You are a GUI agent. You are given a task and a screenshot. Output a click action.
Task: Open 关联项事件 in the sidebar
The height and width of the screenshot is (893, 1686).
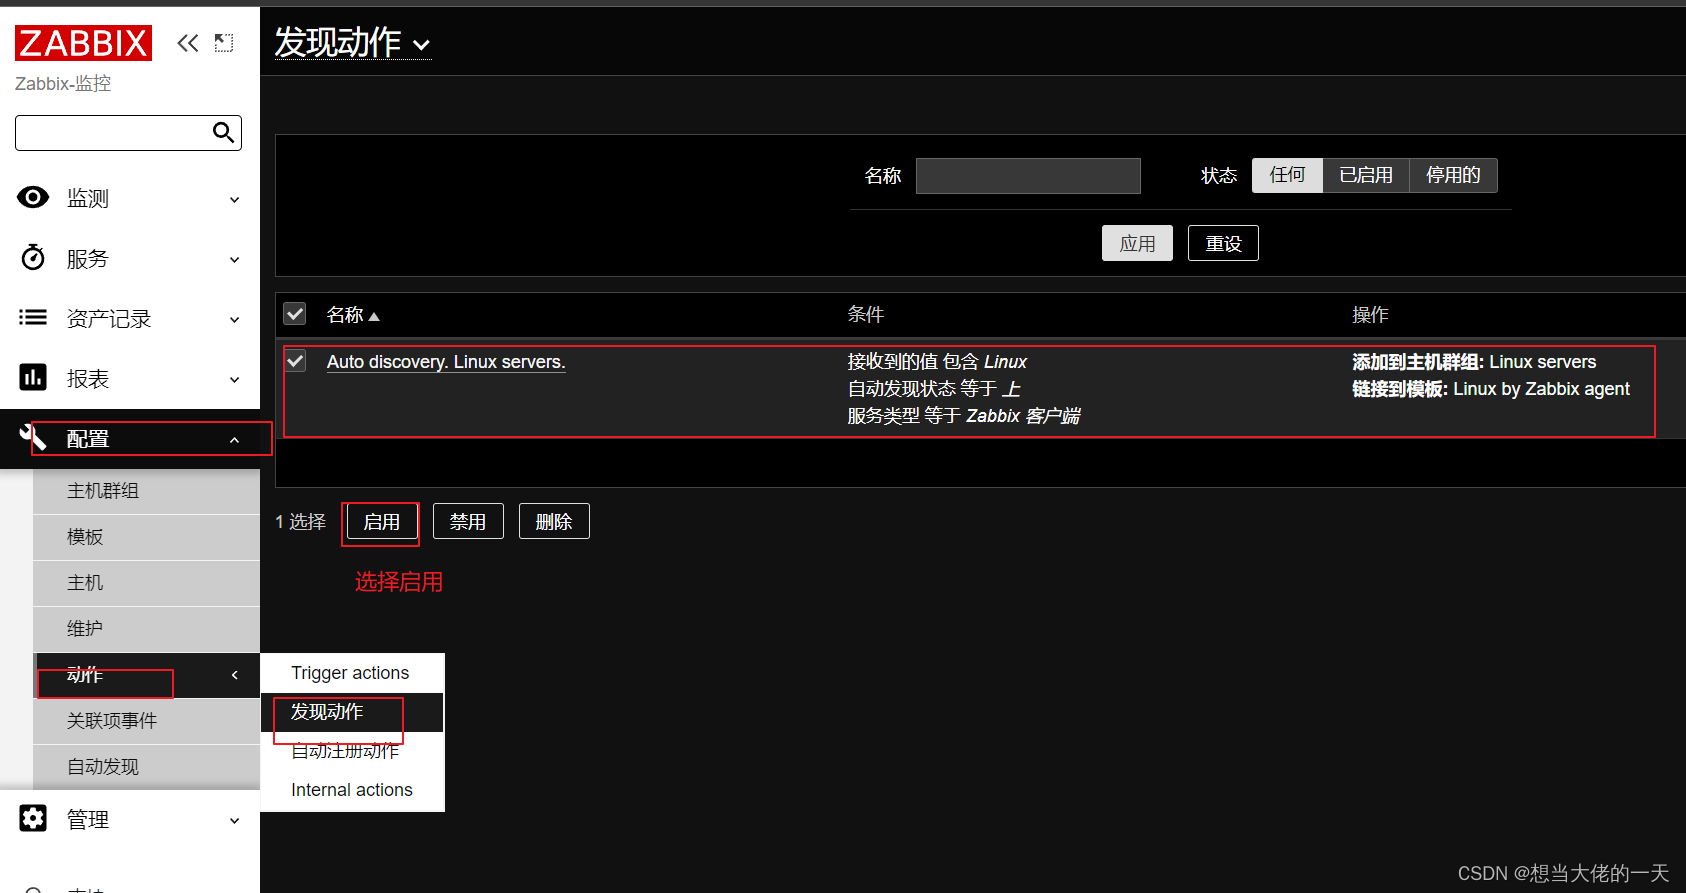pyautogui.click(x=146, y=721)
